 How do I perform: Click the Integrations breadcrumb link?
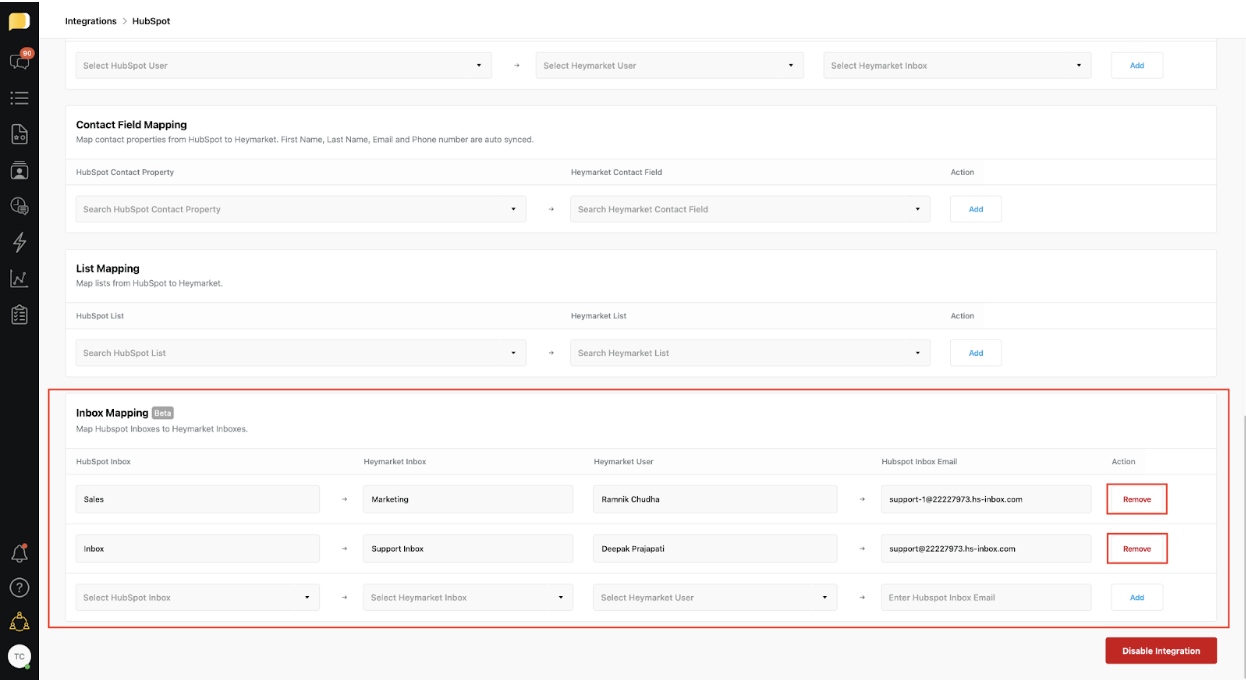[x=91, y=21]
